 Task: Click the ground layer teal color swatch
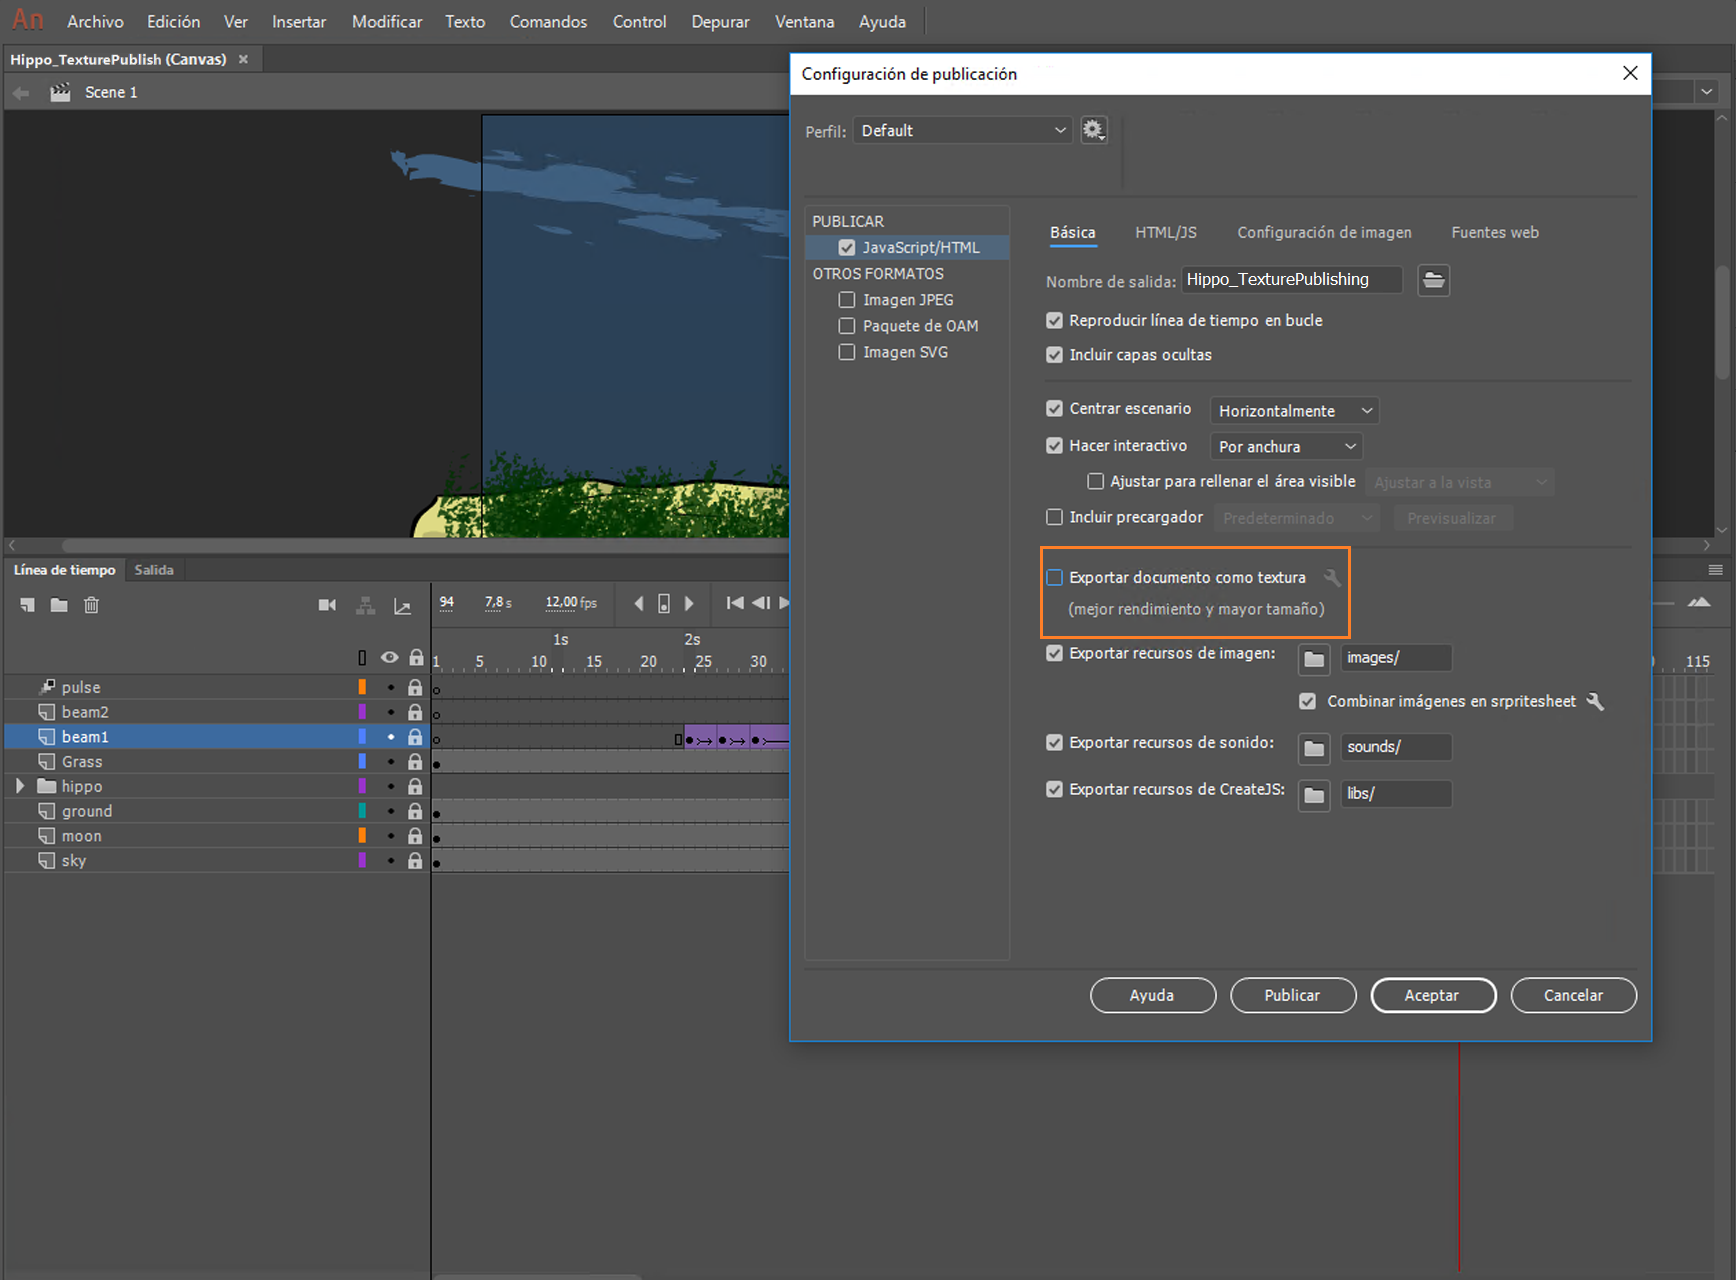point(362,811)
